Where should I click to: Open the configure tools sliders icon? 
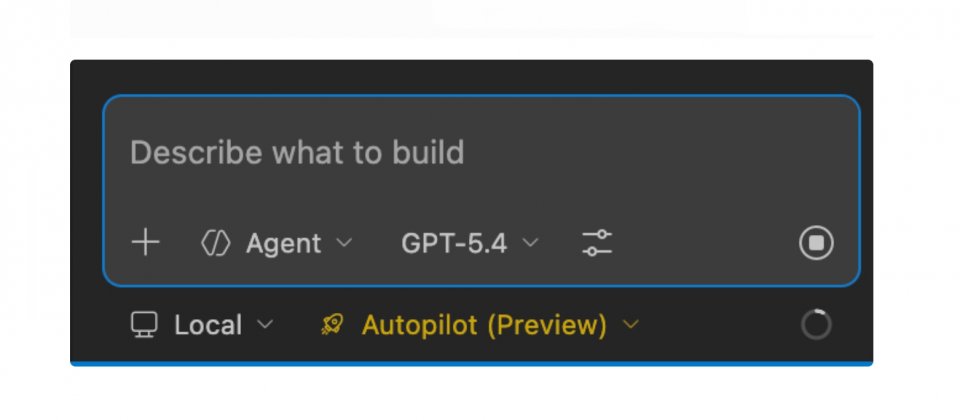pos(597,243)
